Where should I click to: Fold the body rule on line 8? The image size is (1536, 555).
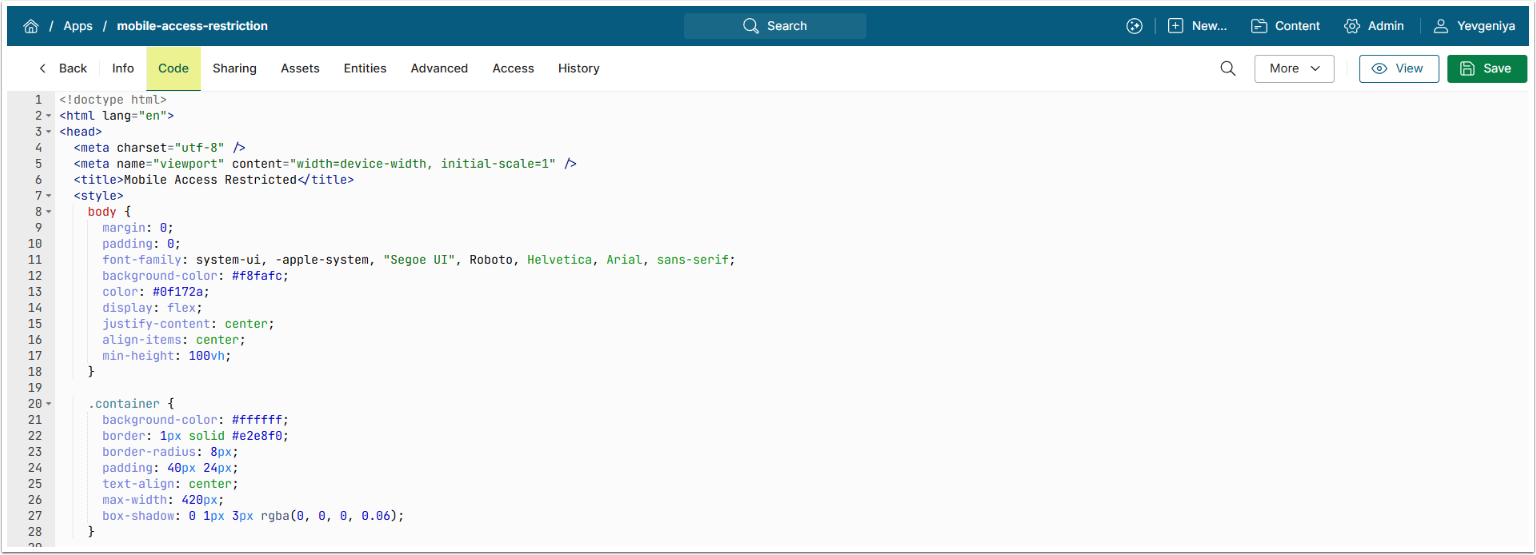(48, 212)
